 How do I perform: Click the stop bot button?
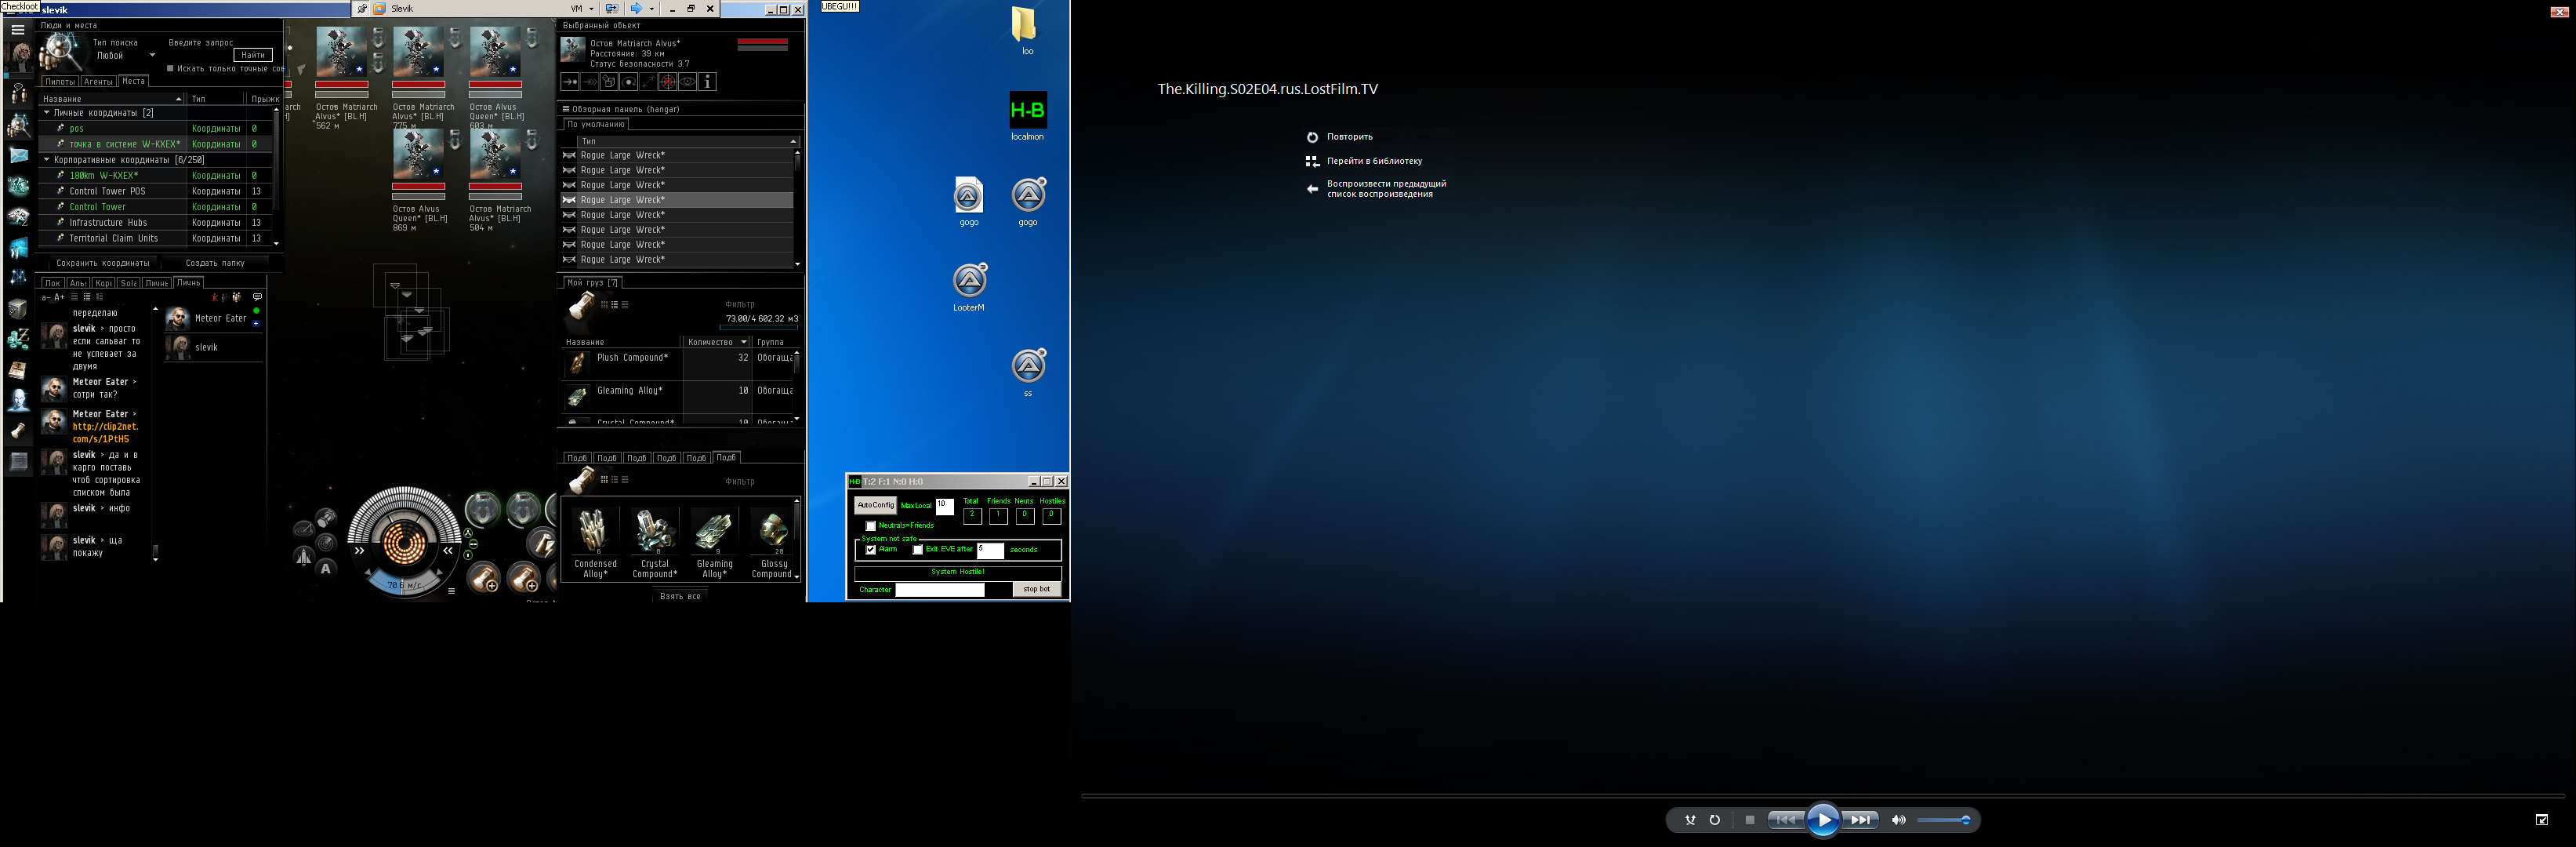pyautogui.click(x=1036, y=590)
